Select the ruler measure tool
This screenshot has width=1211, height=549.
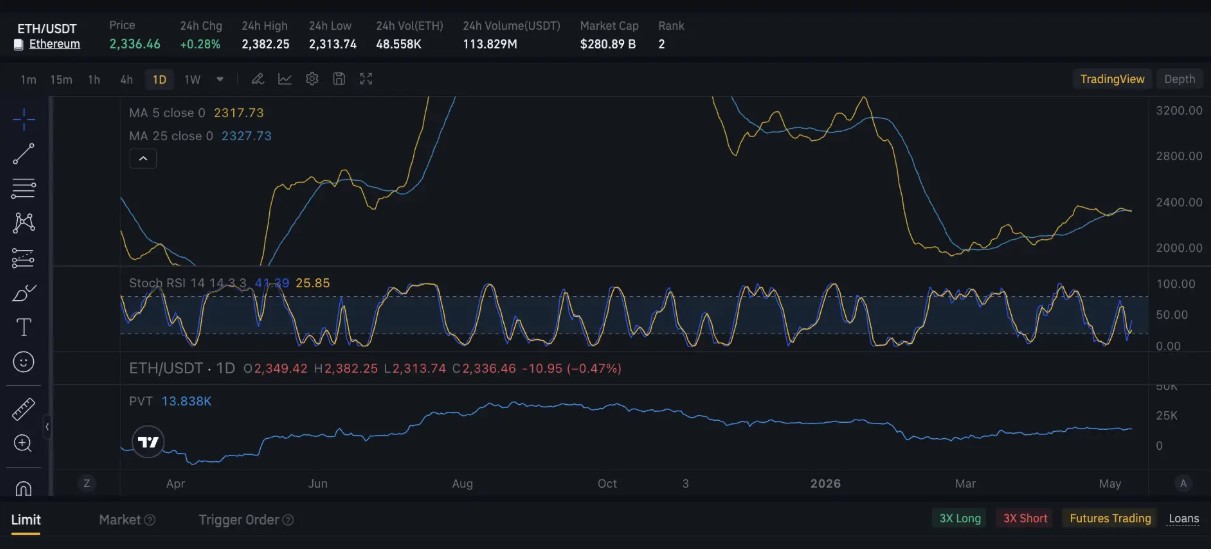point(24,409)
